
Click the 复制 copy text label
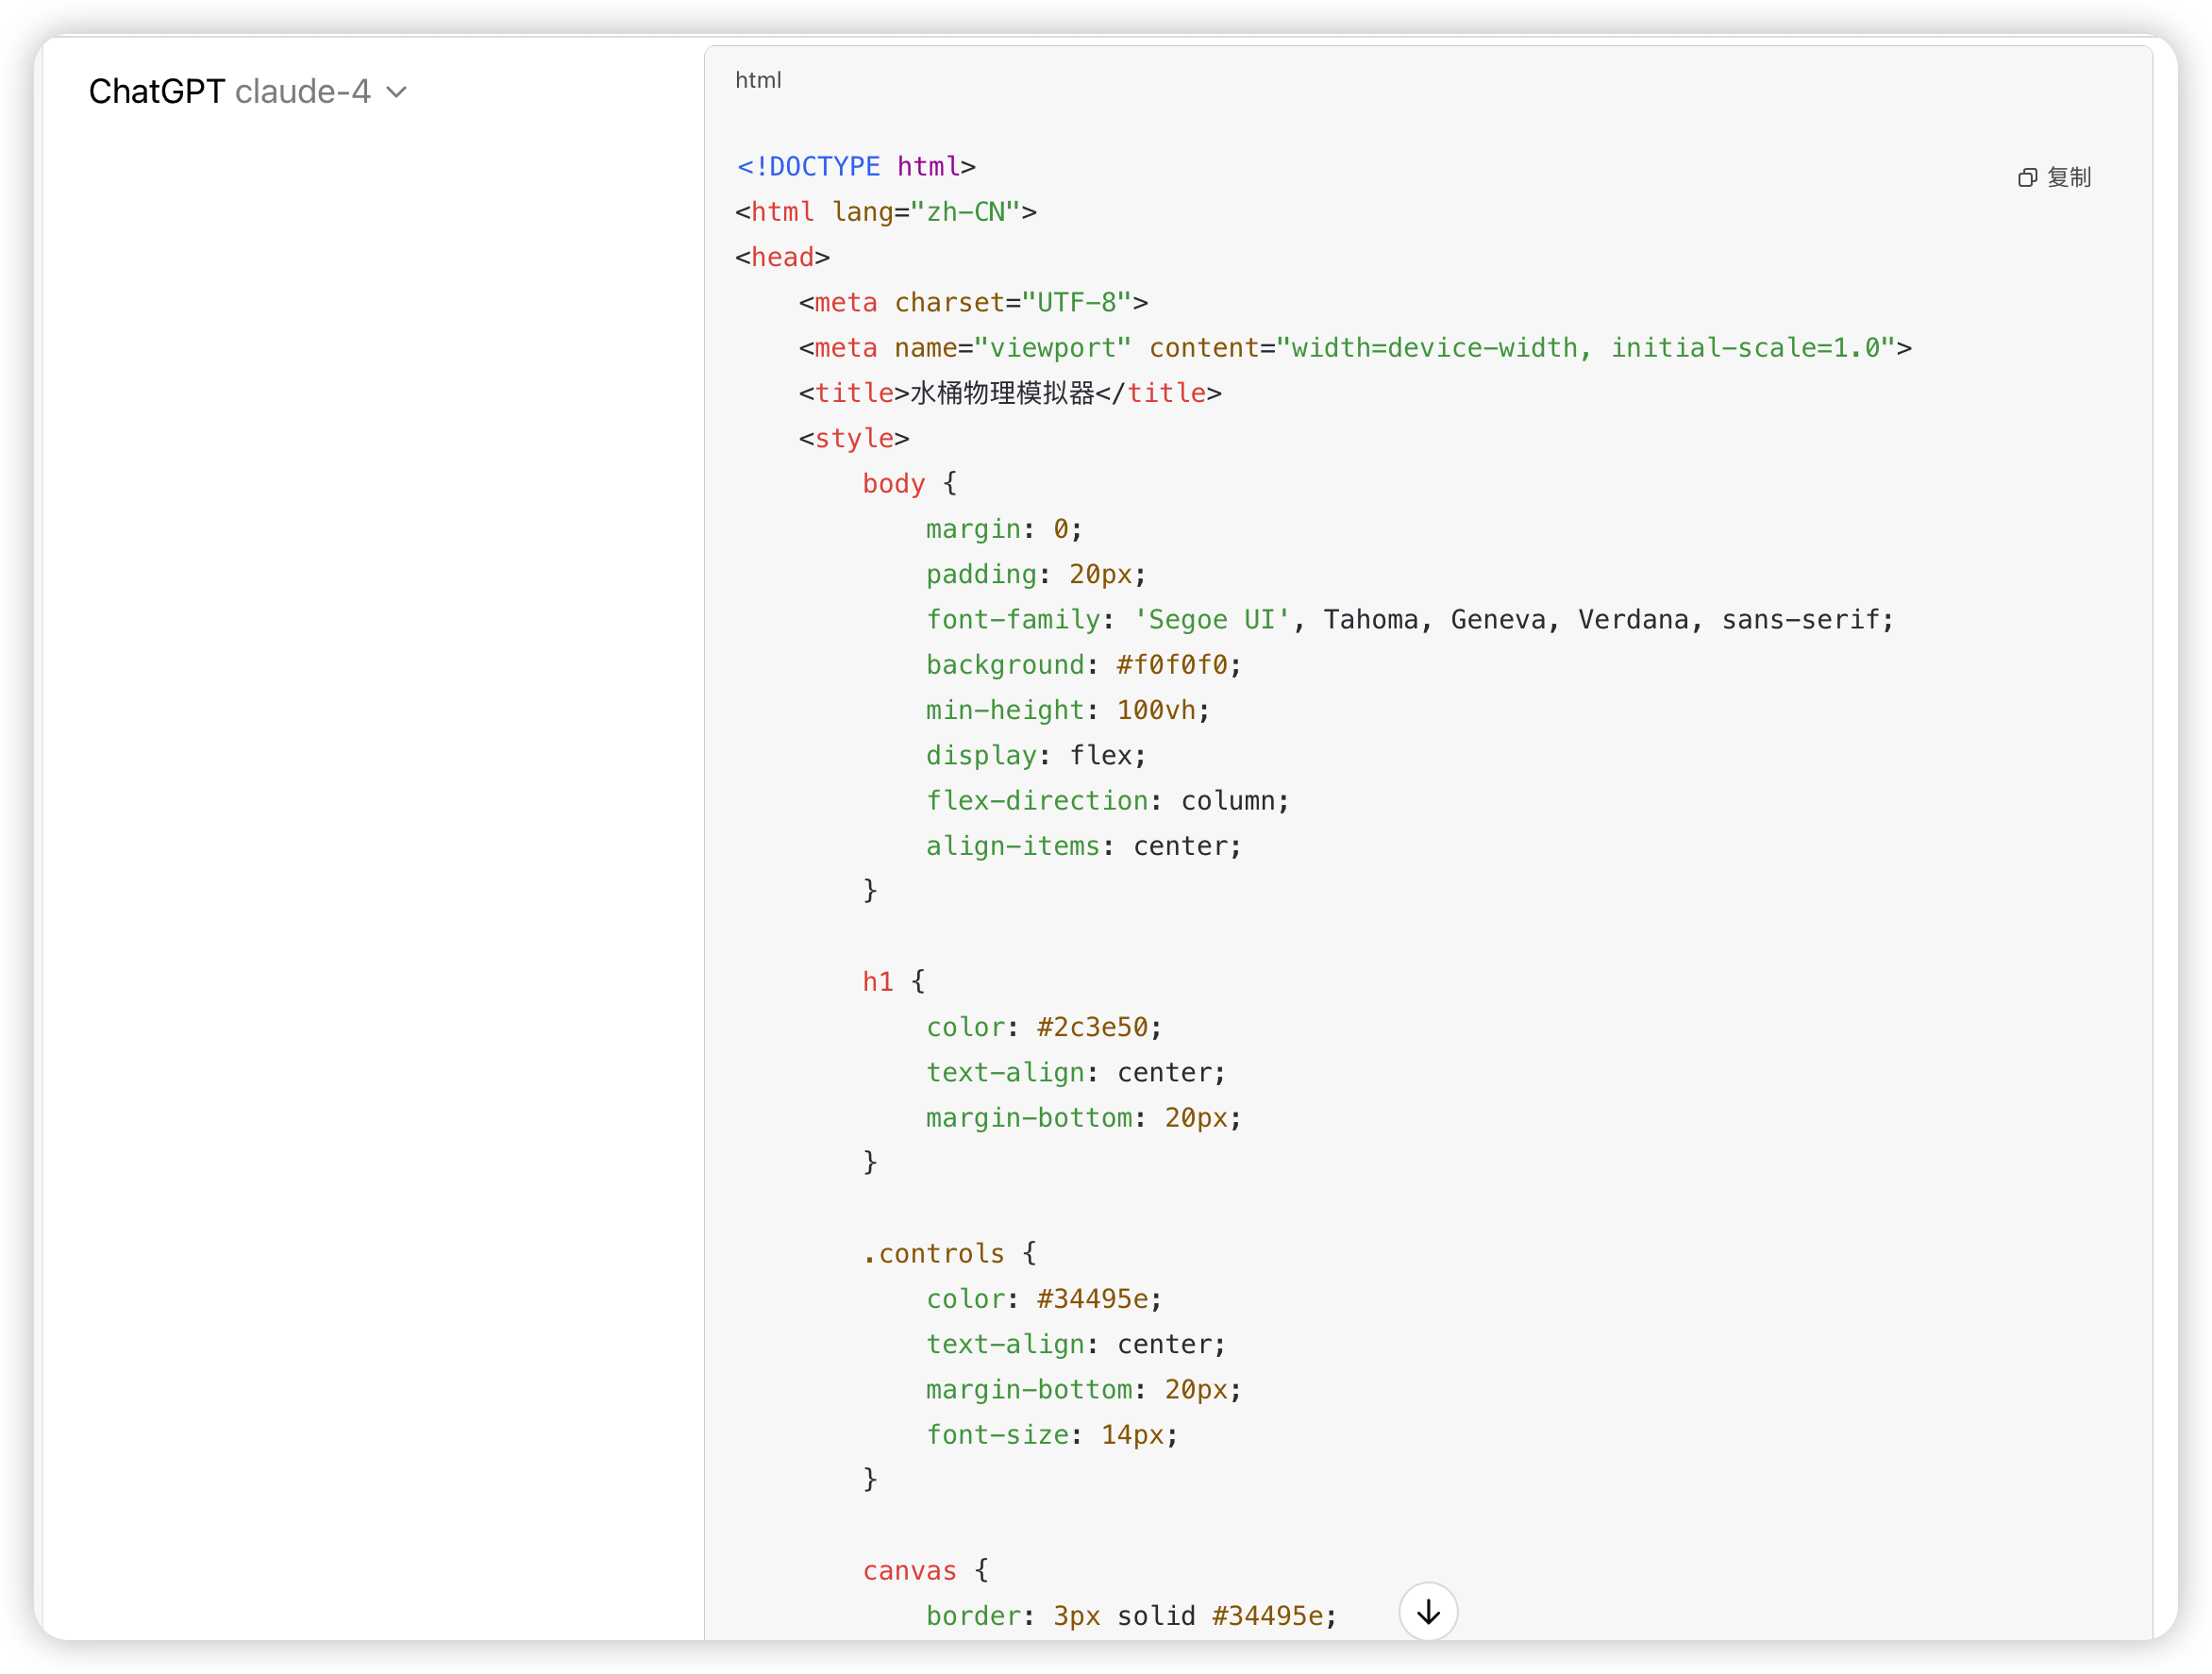(2068, 178)
